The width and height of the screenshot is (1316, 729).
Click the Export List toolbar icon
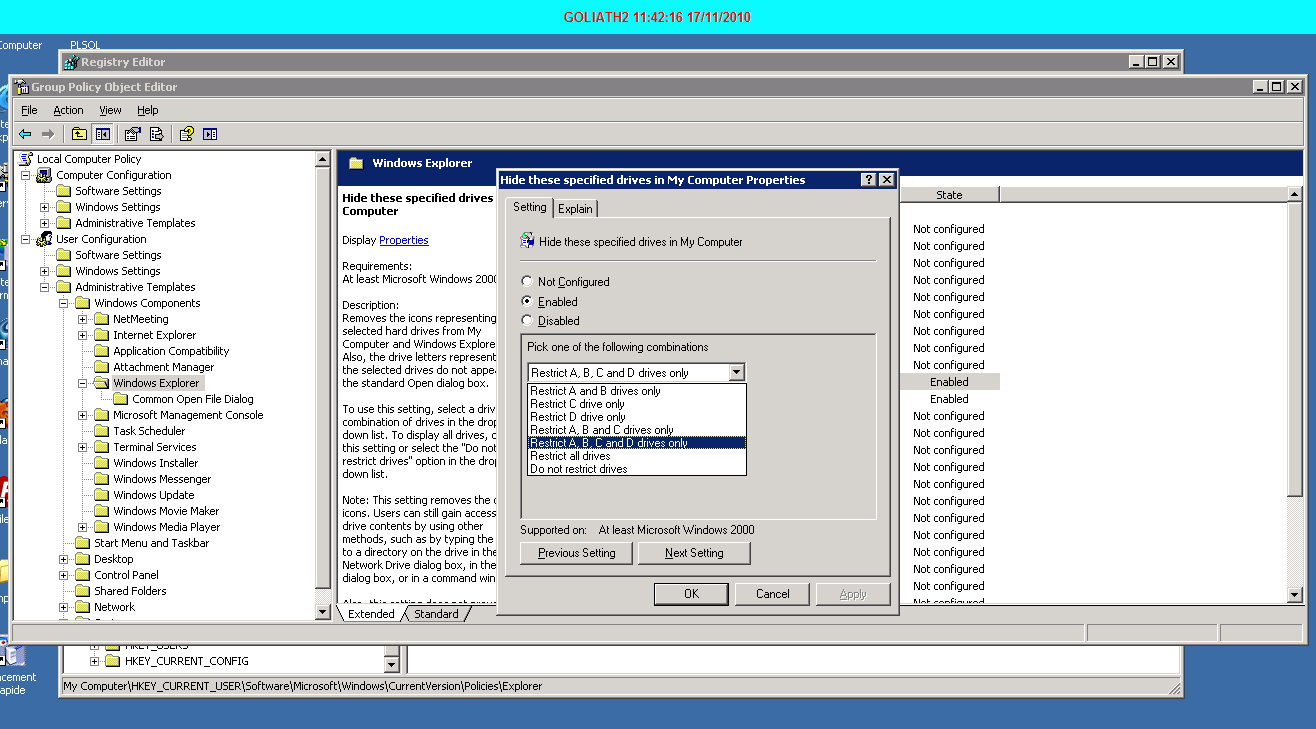(156, 134)
